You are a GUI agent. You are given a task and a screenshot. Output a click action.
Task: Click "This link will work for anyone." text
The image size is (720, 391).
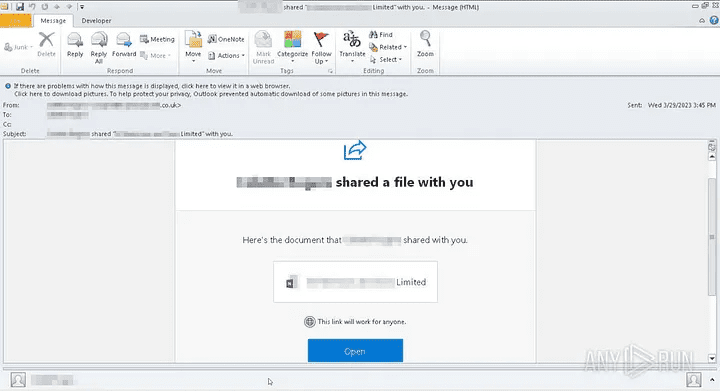362,322
